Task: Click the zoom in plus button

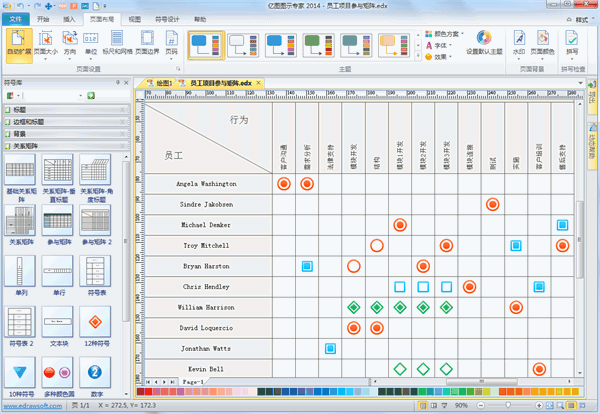Action: coord(539,406)
